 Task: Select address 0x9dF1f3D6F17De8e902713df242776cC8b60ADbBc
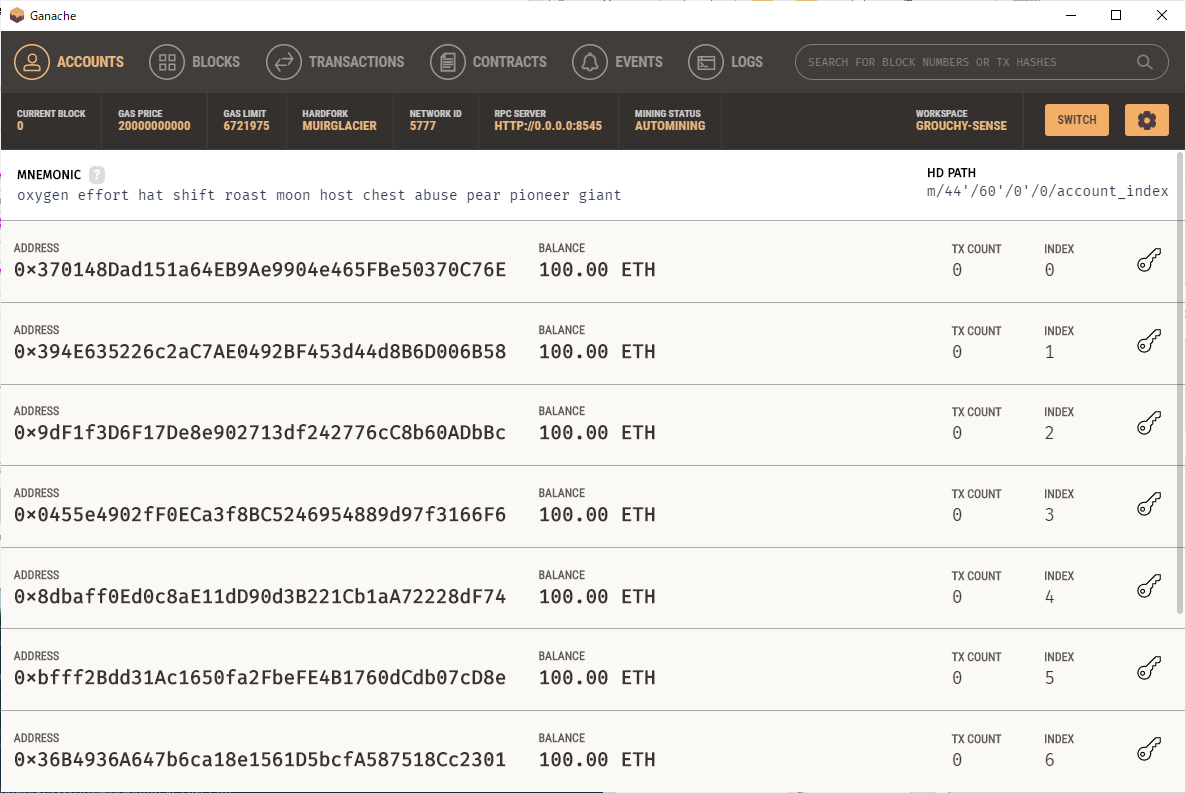[x=259, y=433]
